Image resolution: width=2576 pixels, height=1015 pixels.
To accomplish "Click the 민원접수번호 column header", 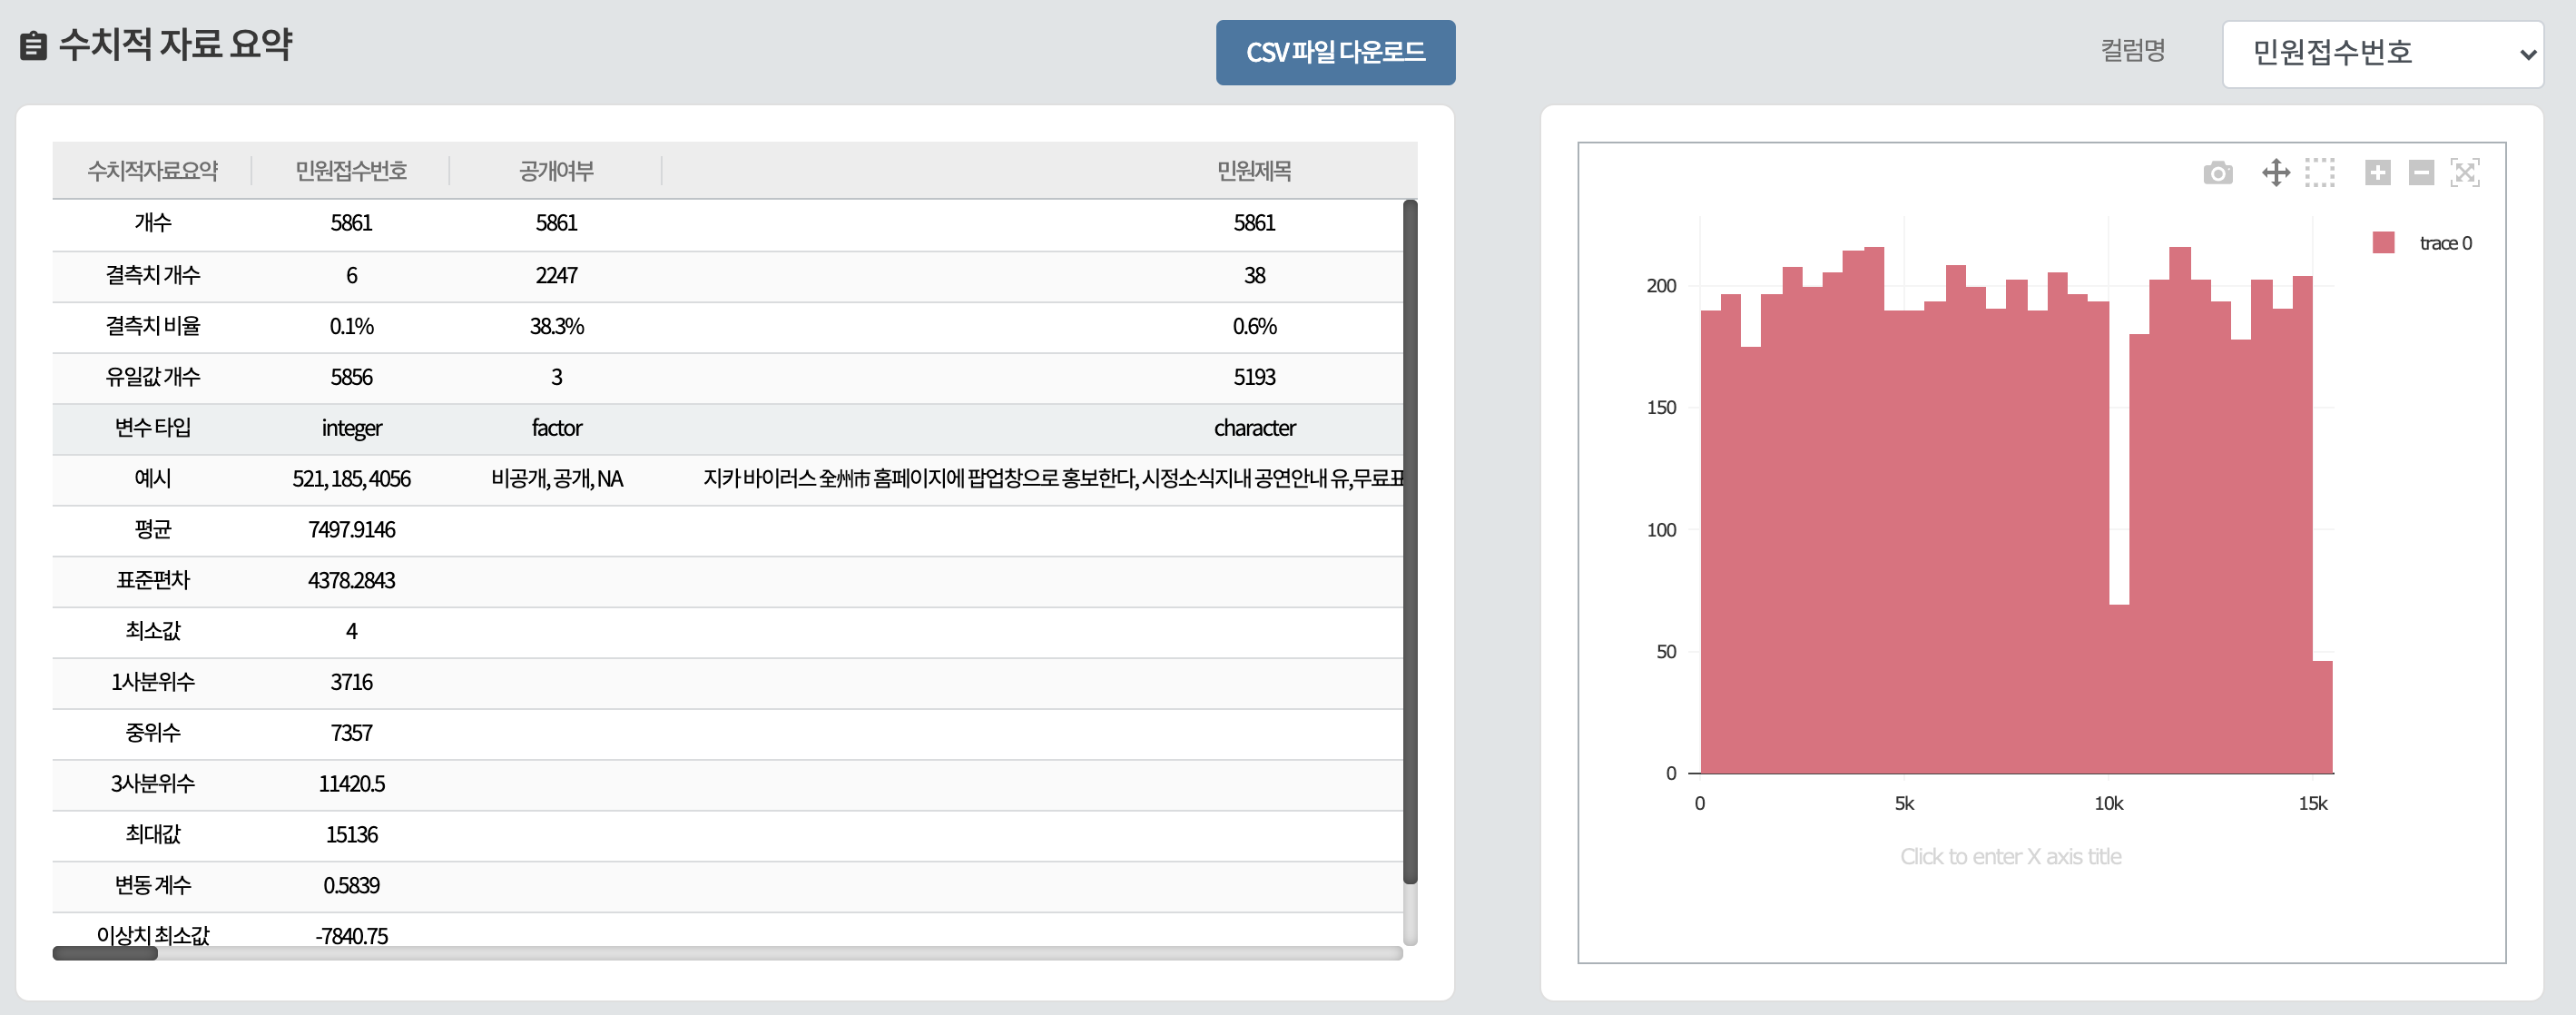I will pos(351,171).
